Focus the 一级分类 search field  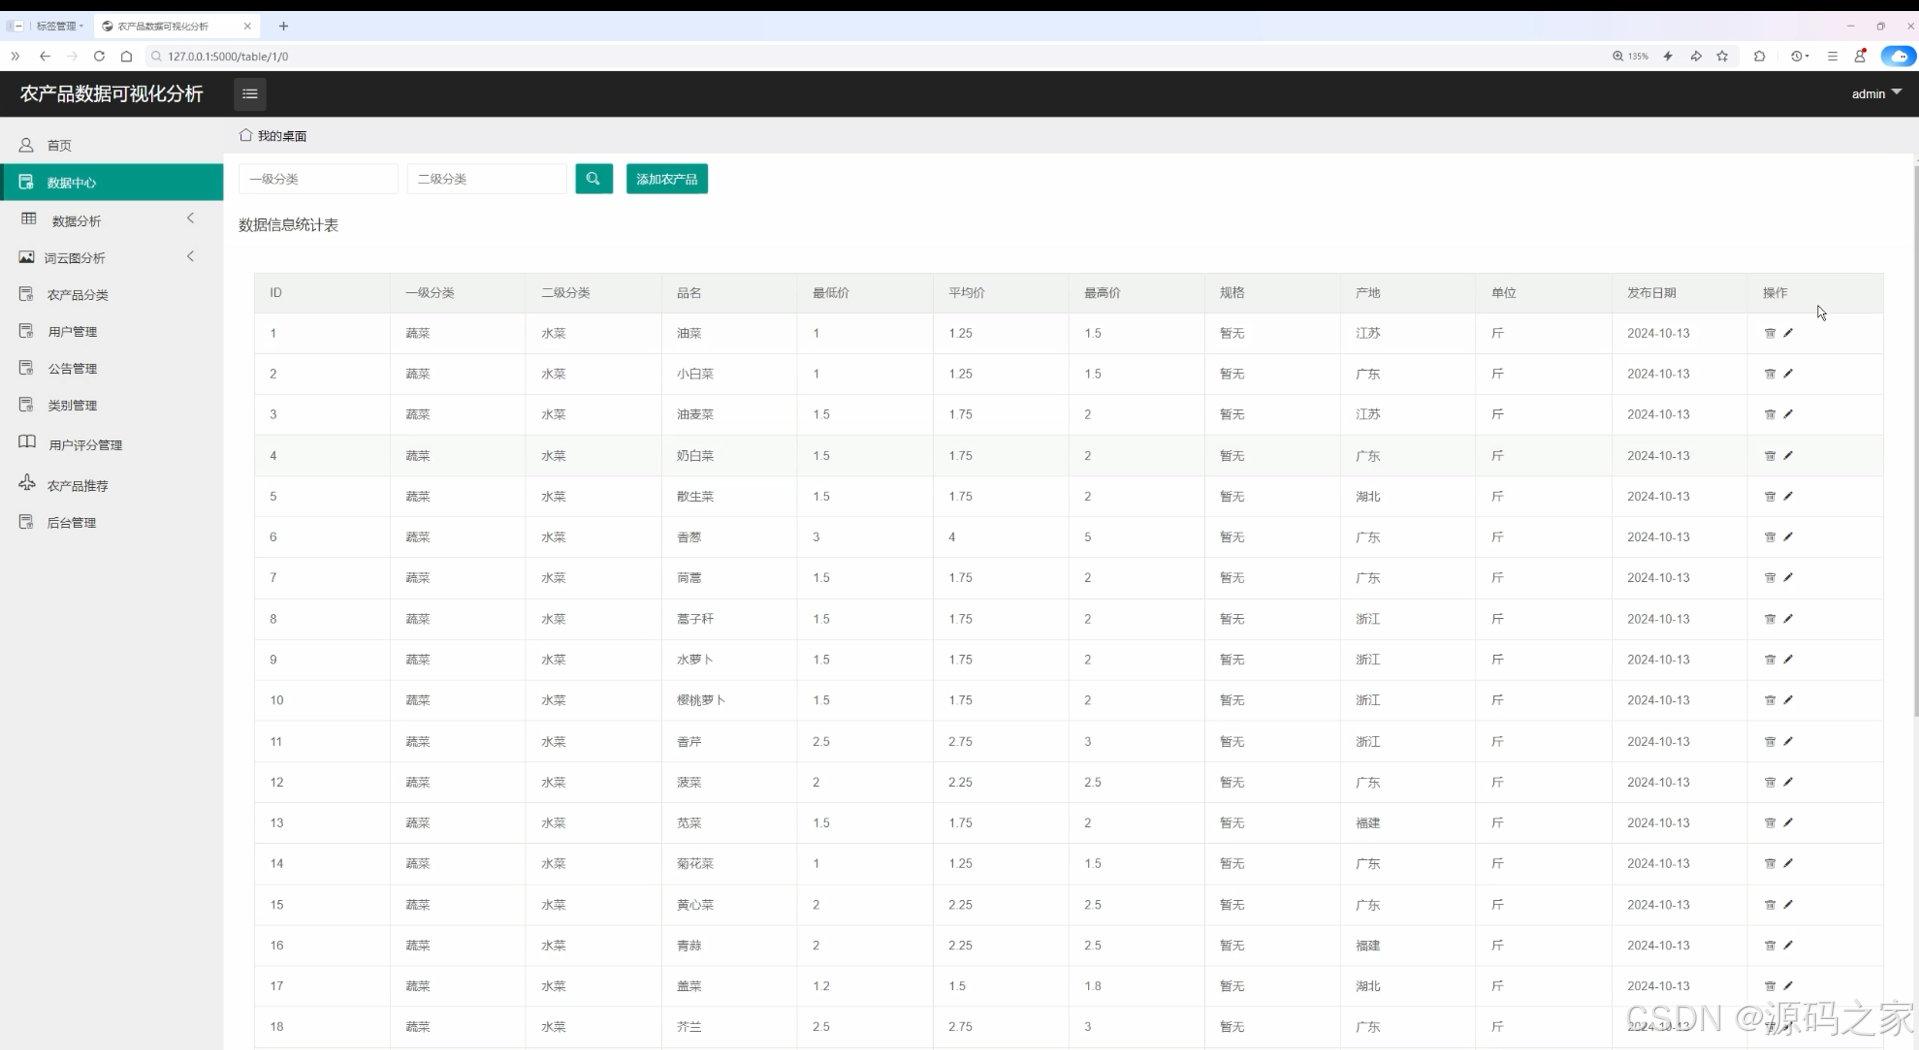tap(319, 179)
